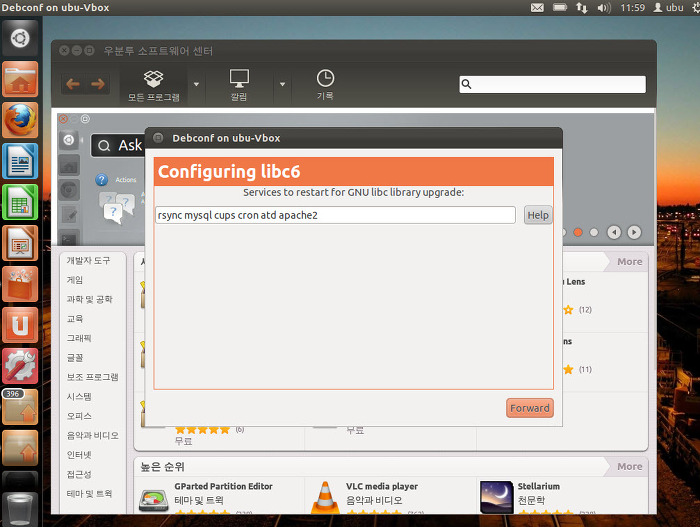Open LibreOffice Calc from the launcher
Screen dimensions: 700x527
tap(20, 202)
